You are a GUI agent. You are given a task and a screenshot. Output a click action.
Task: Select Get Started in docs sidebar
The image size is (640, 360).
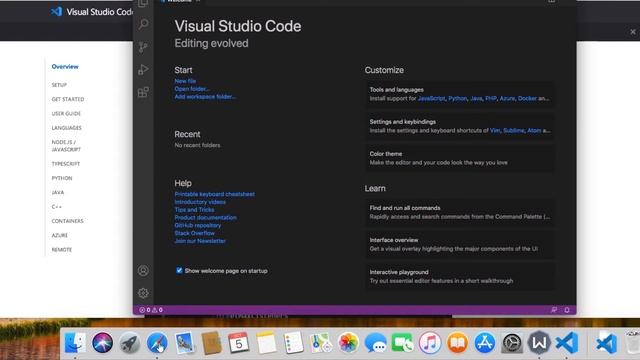pyautogui.click(x=68, y=99)
